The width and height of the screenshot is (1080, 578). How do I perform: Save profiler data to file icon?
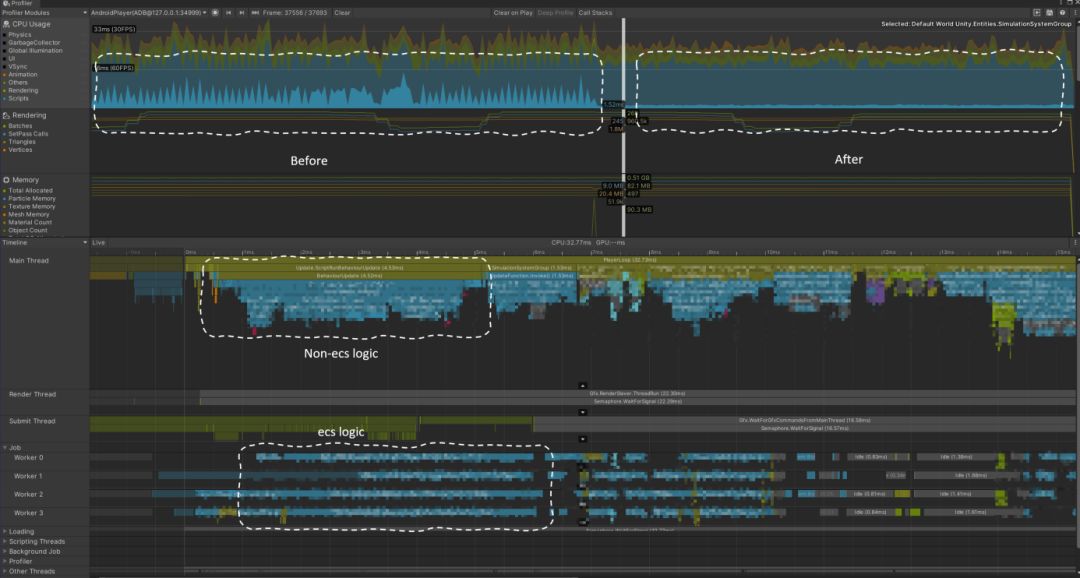pyautogui.click(x=1049, y=12)
